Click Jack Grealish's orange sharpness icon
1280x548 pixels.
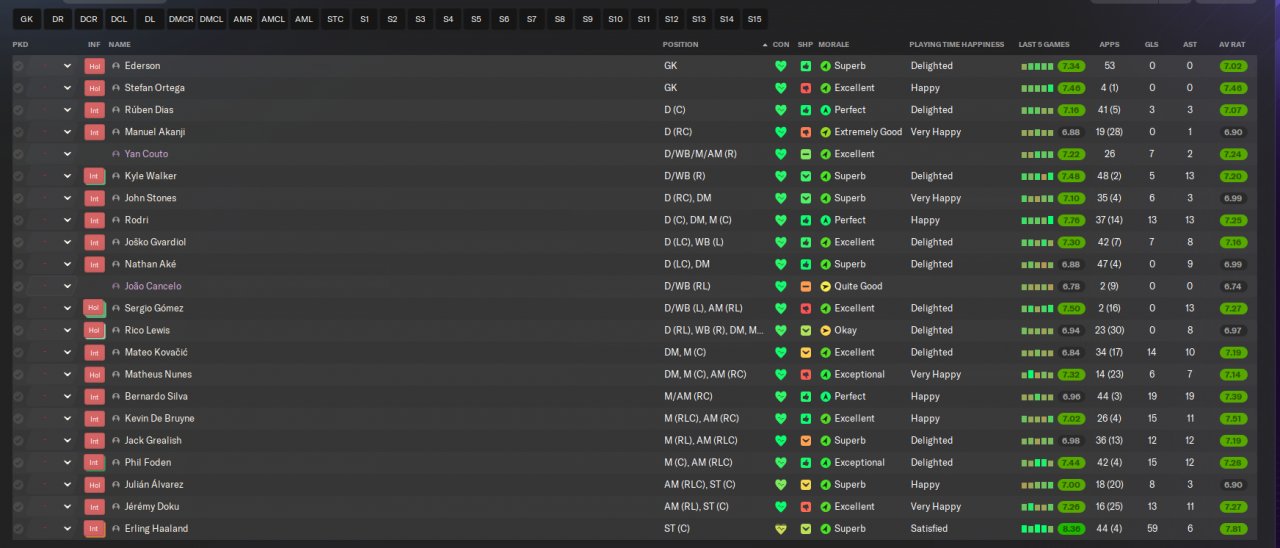(x=806, y=440)
